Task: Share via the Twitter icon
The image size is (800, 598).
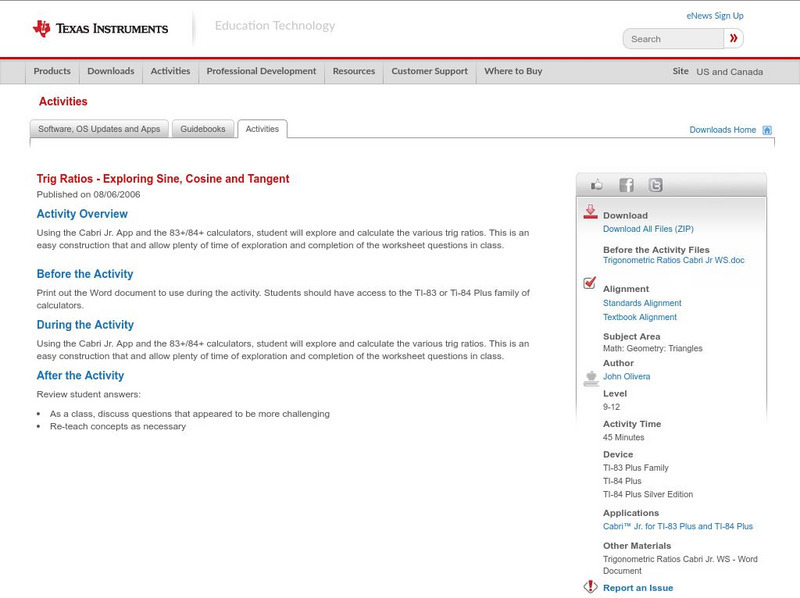Action: tap(655, 185)
